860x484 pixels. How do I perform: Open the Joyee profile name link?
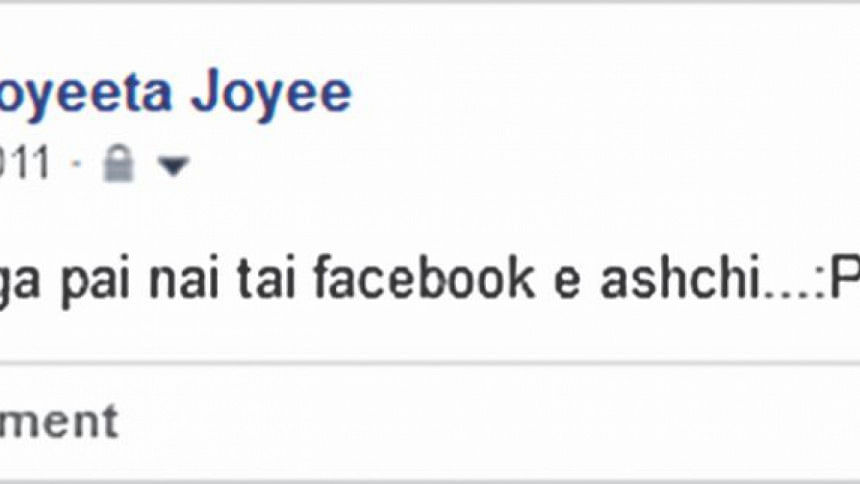(176, 93)
